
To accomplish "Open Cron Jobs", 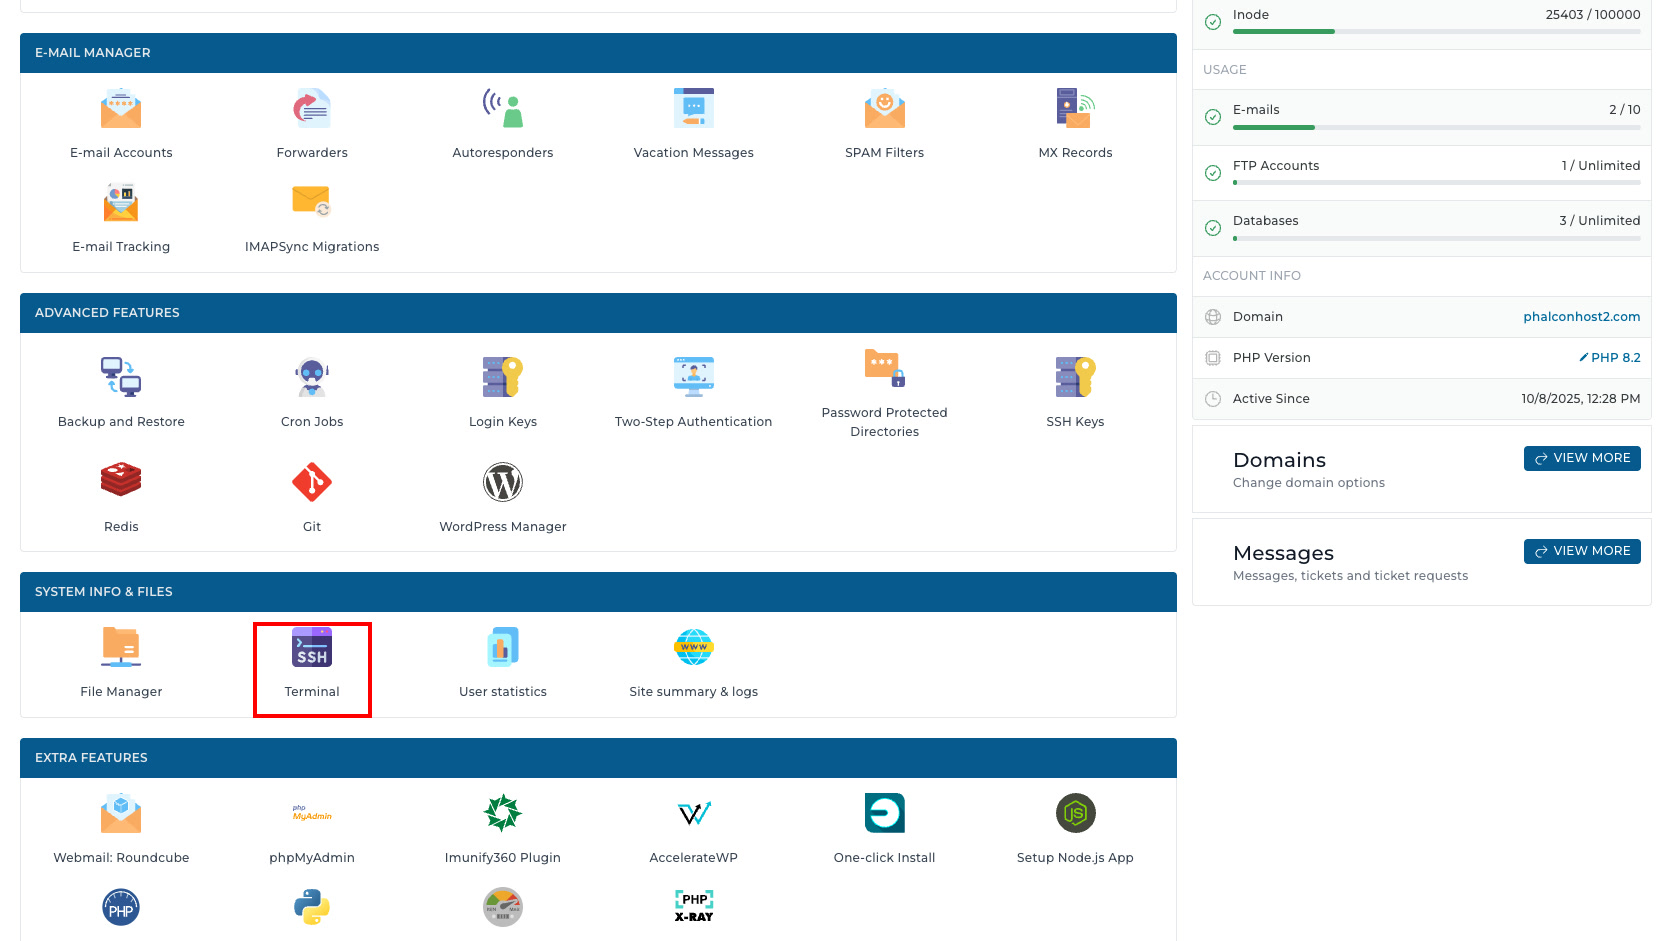I will (312, 394).
